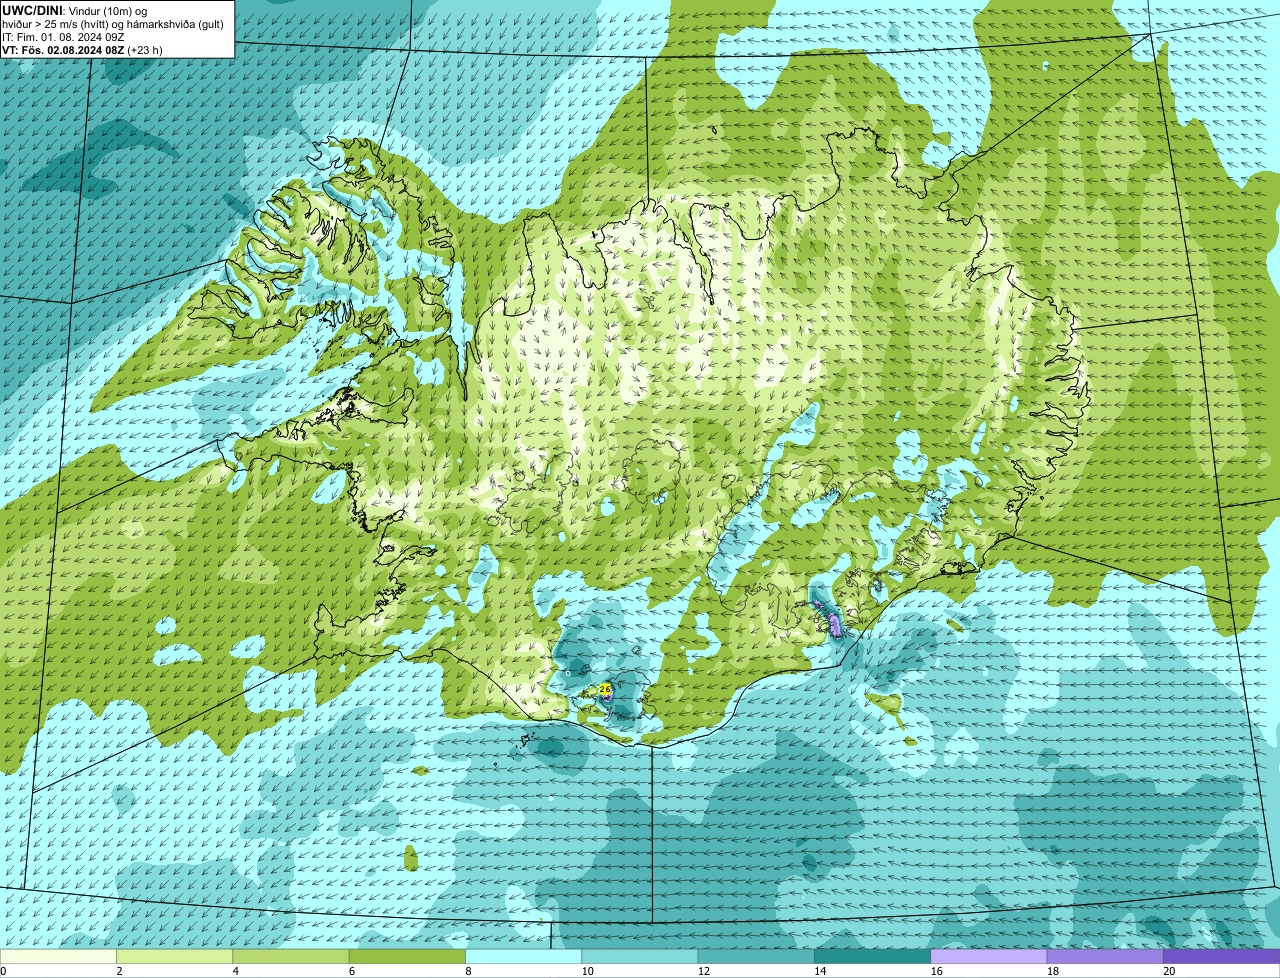Select the above 20 m/s dark violet swatch
The height and width of the screenshot is (978, 1280).
(x=1221, y=957)
